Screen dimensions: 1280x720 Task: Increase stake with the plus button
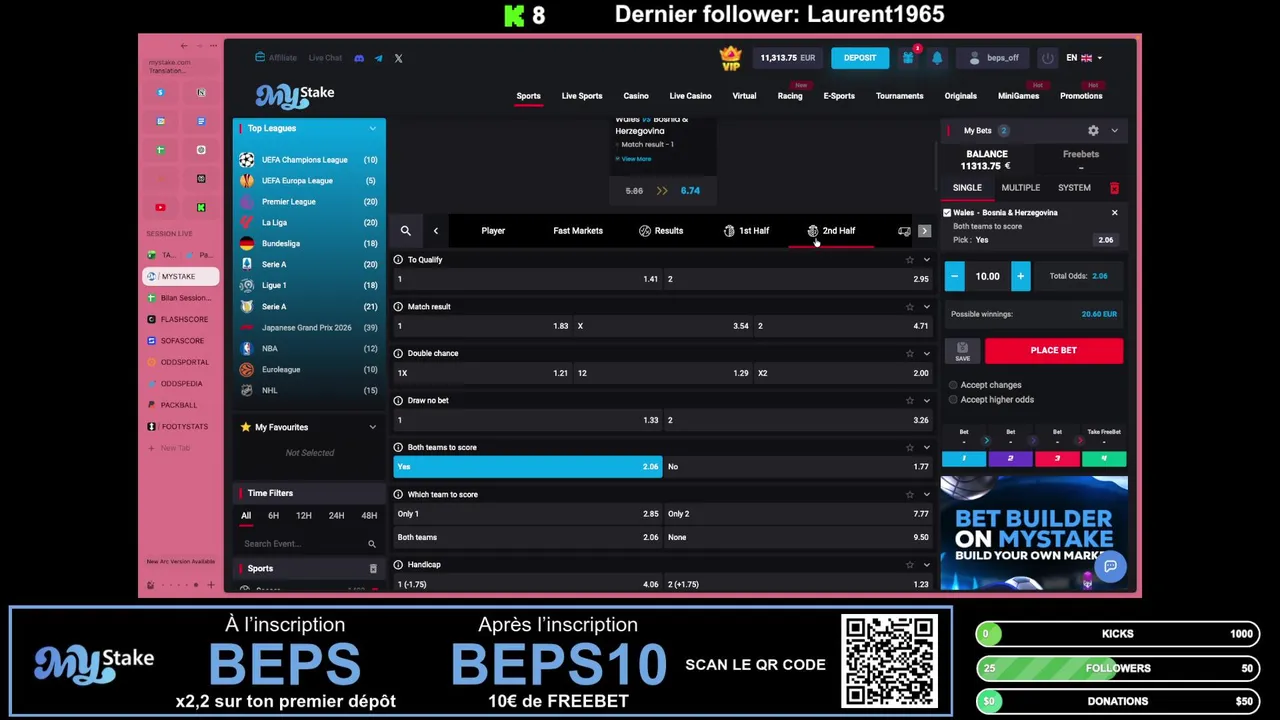coord(1020,277)
